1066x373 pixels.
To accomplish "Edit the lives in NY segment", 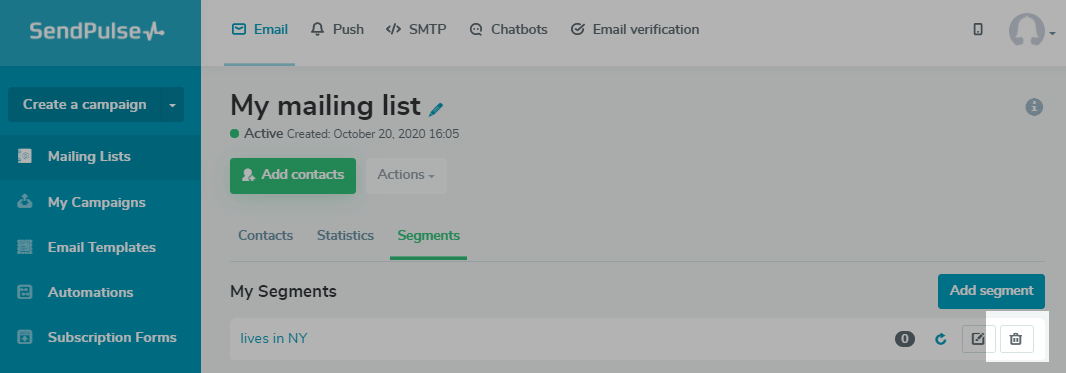I will click(x=978, y=338).
